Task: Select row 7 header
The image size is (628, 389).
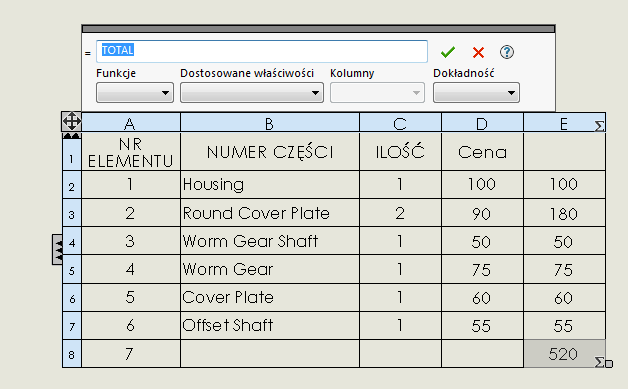Action: tap(72, 326)
